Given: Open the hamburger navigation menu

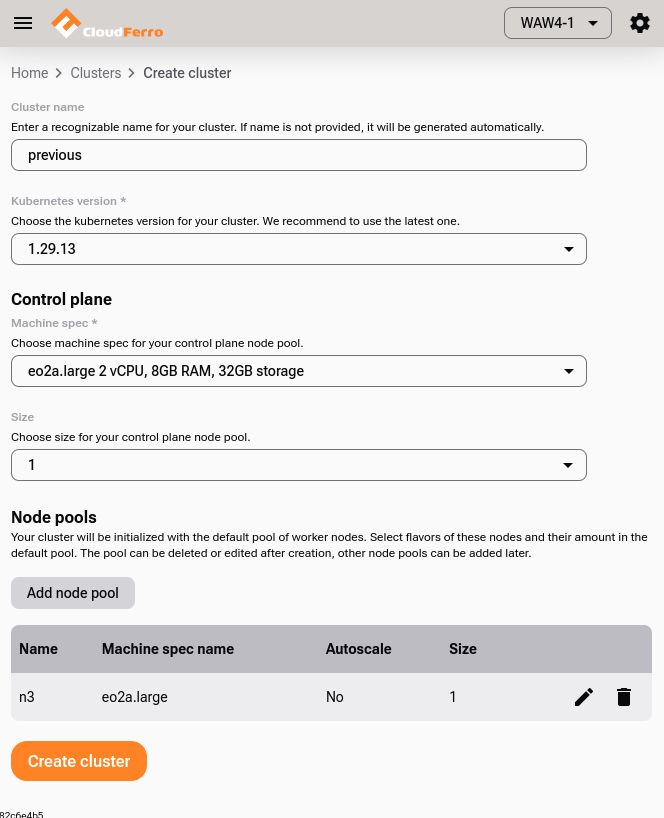Looking at the screenshot, I should [x=23, y=23].
